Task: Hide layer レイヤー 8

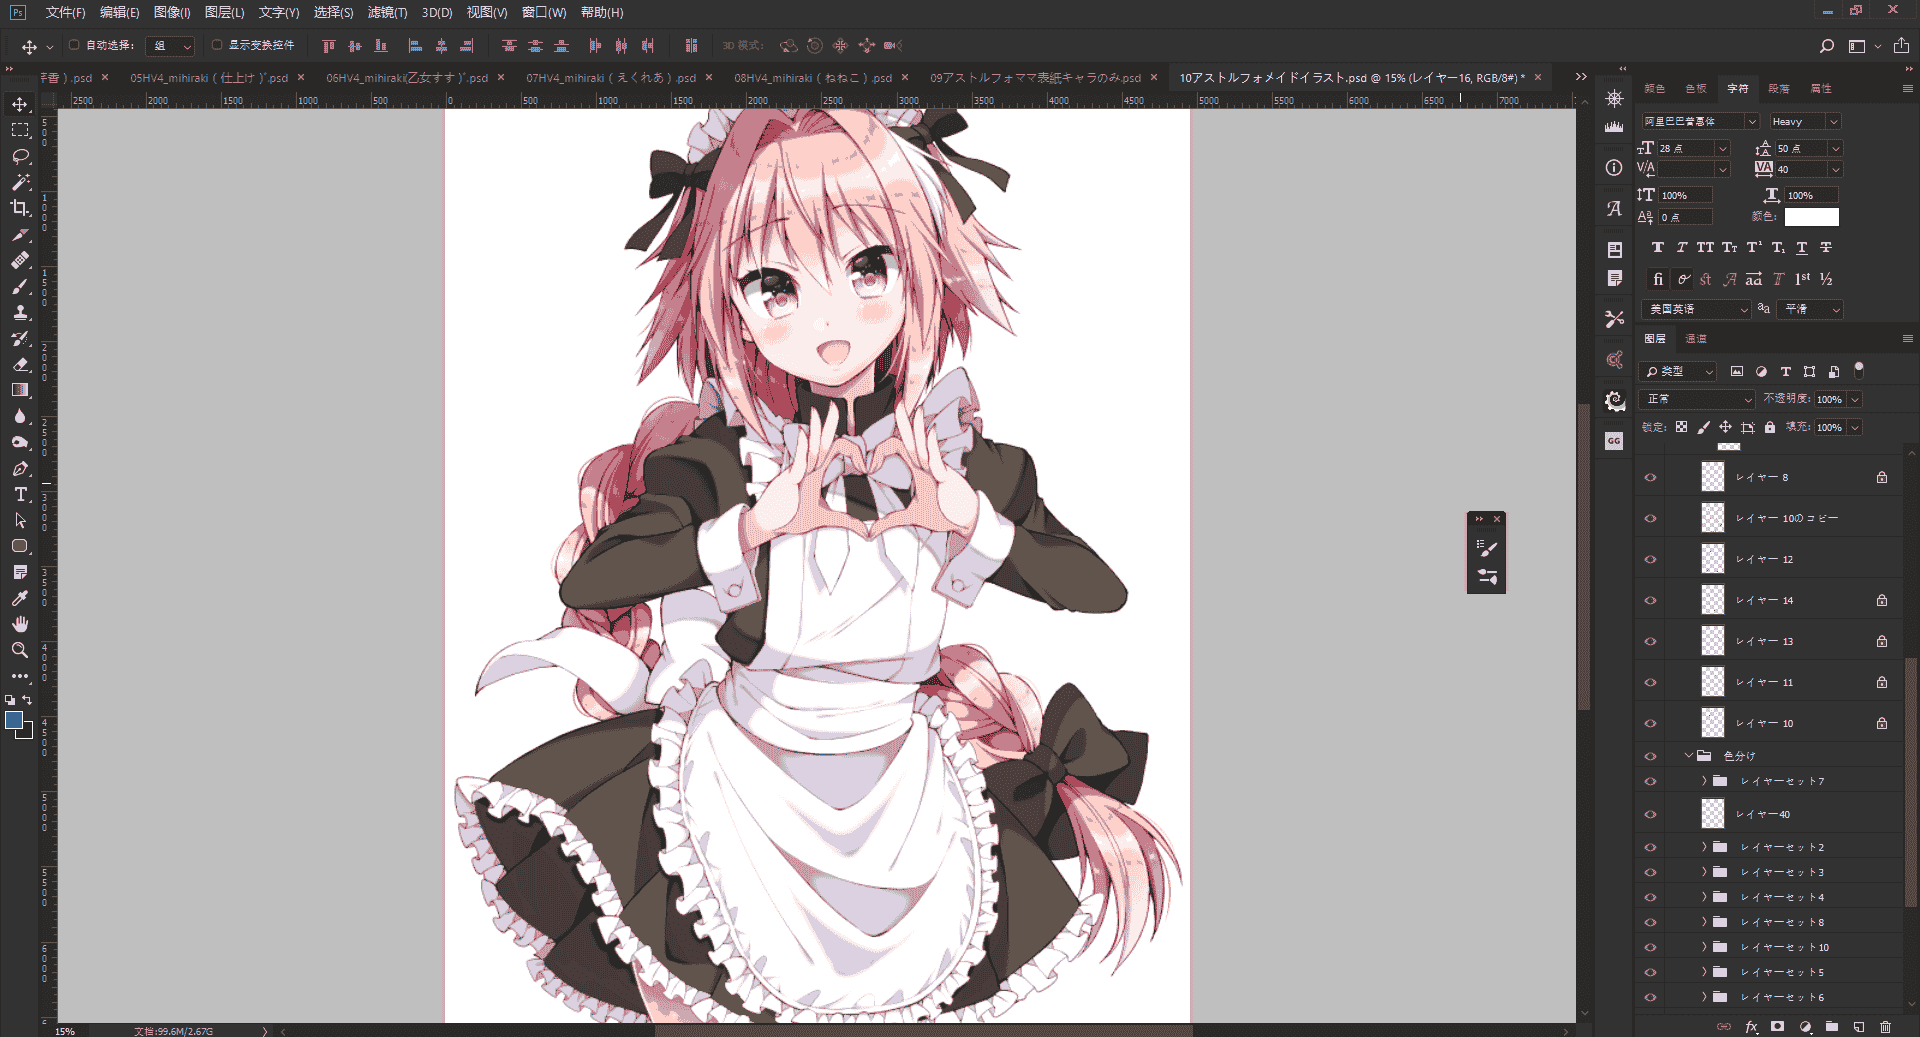Action: 1650,477
